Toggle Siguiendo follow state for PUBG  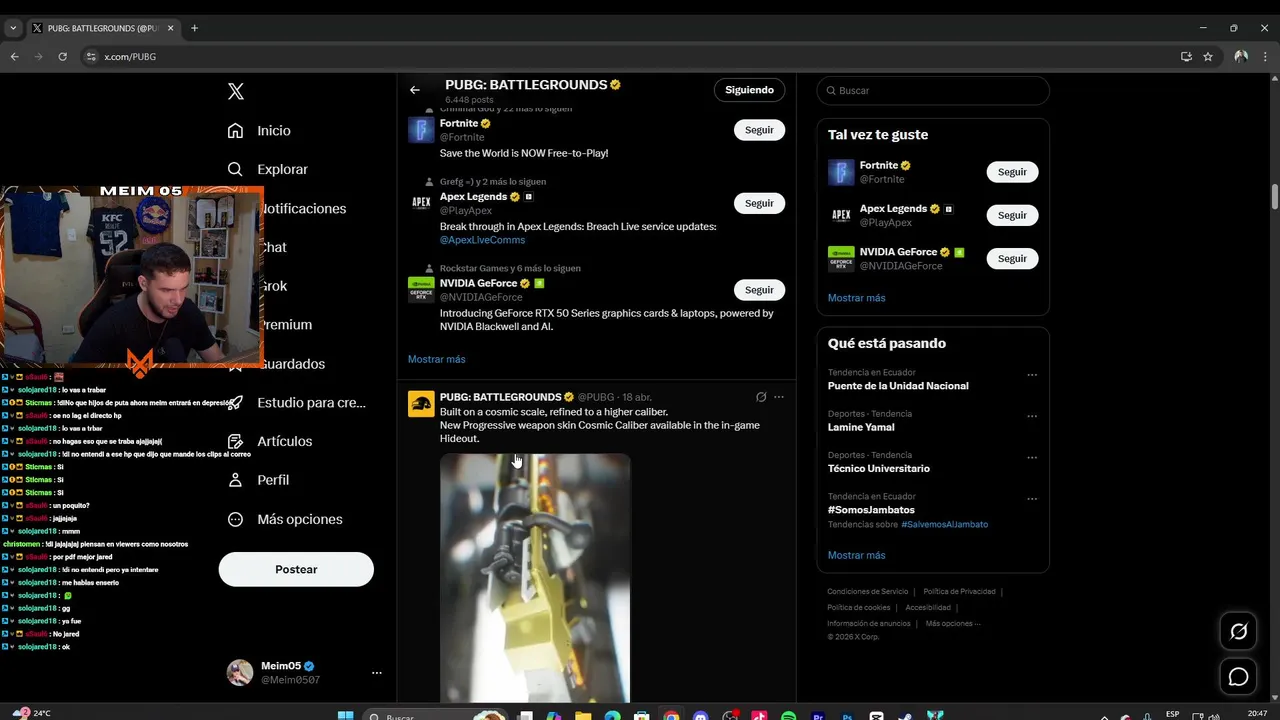750,90
